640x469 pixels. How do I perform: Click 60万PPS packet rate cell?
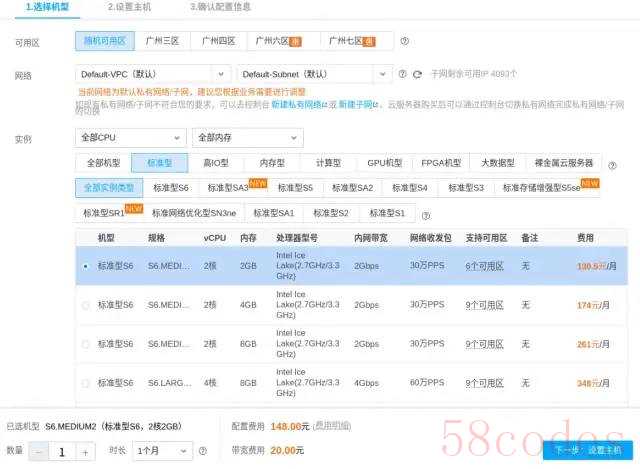point(427,382)
